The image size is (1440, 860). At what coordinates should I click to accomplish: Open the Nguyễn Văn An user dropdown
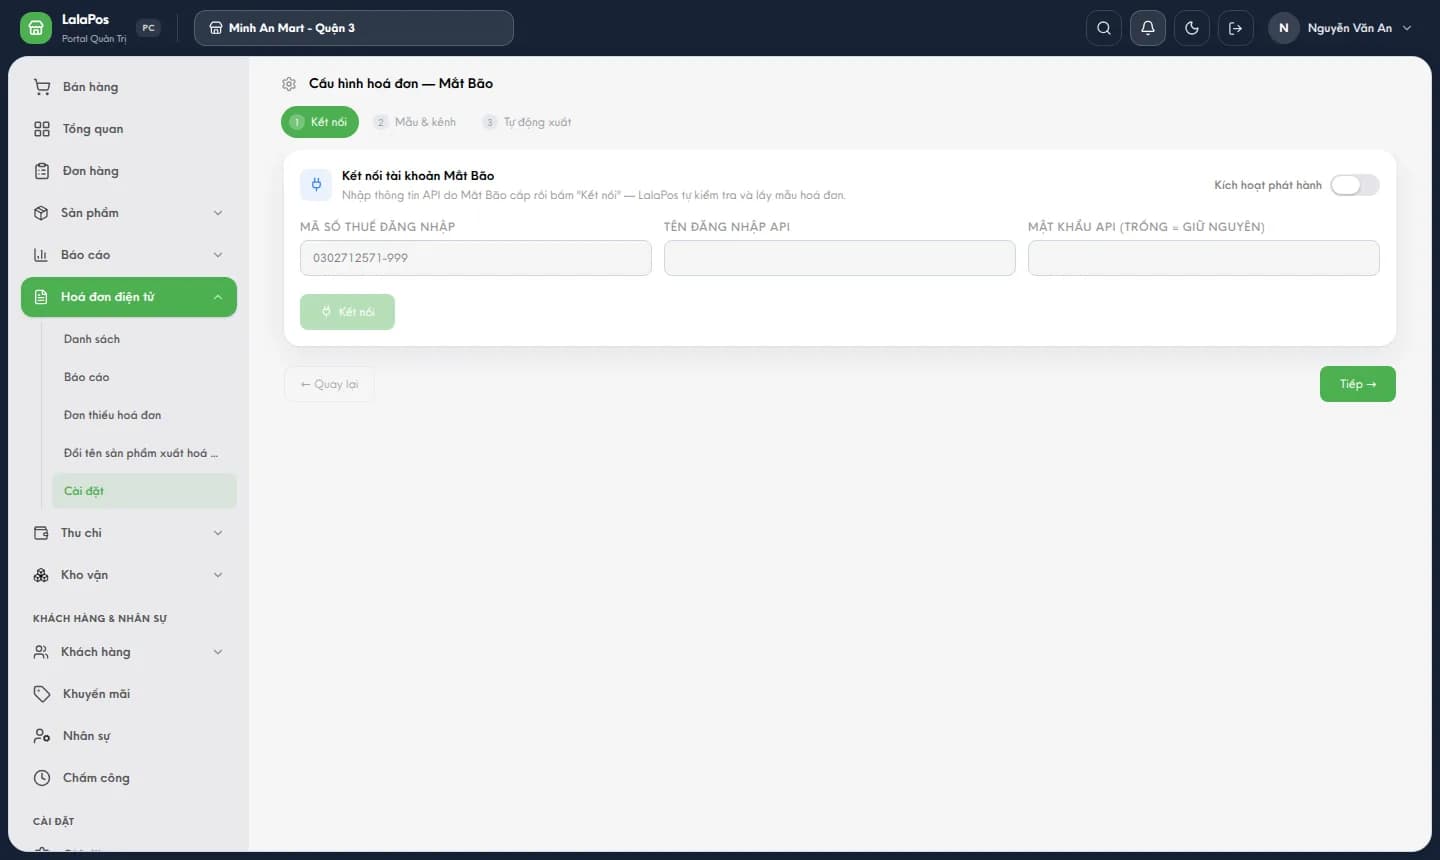coord(1343,28)
